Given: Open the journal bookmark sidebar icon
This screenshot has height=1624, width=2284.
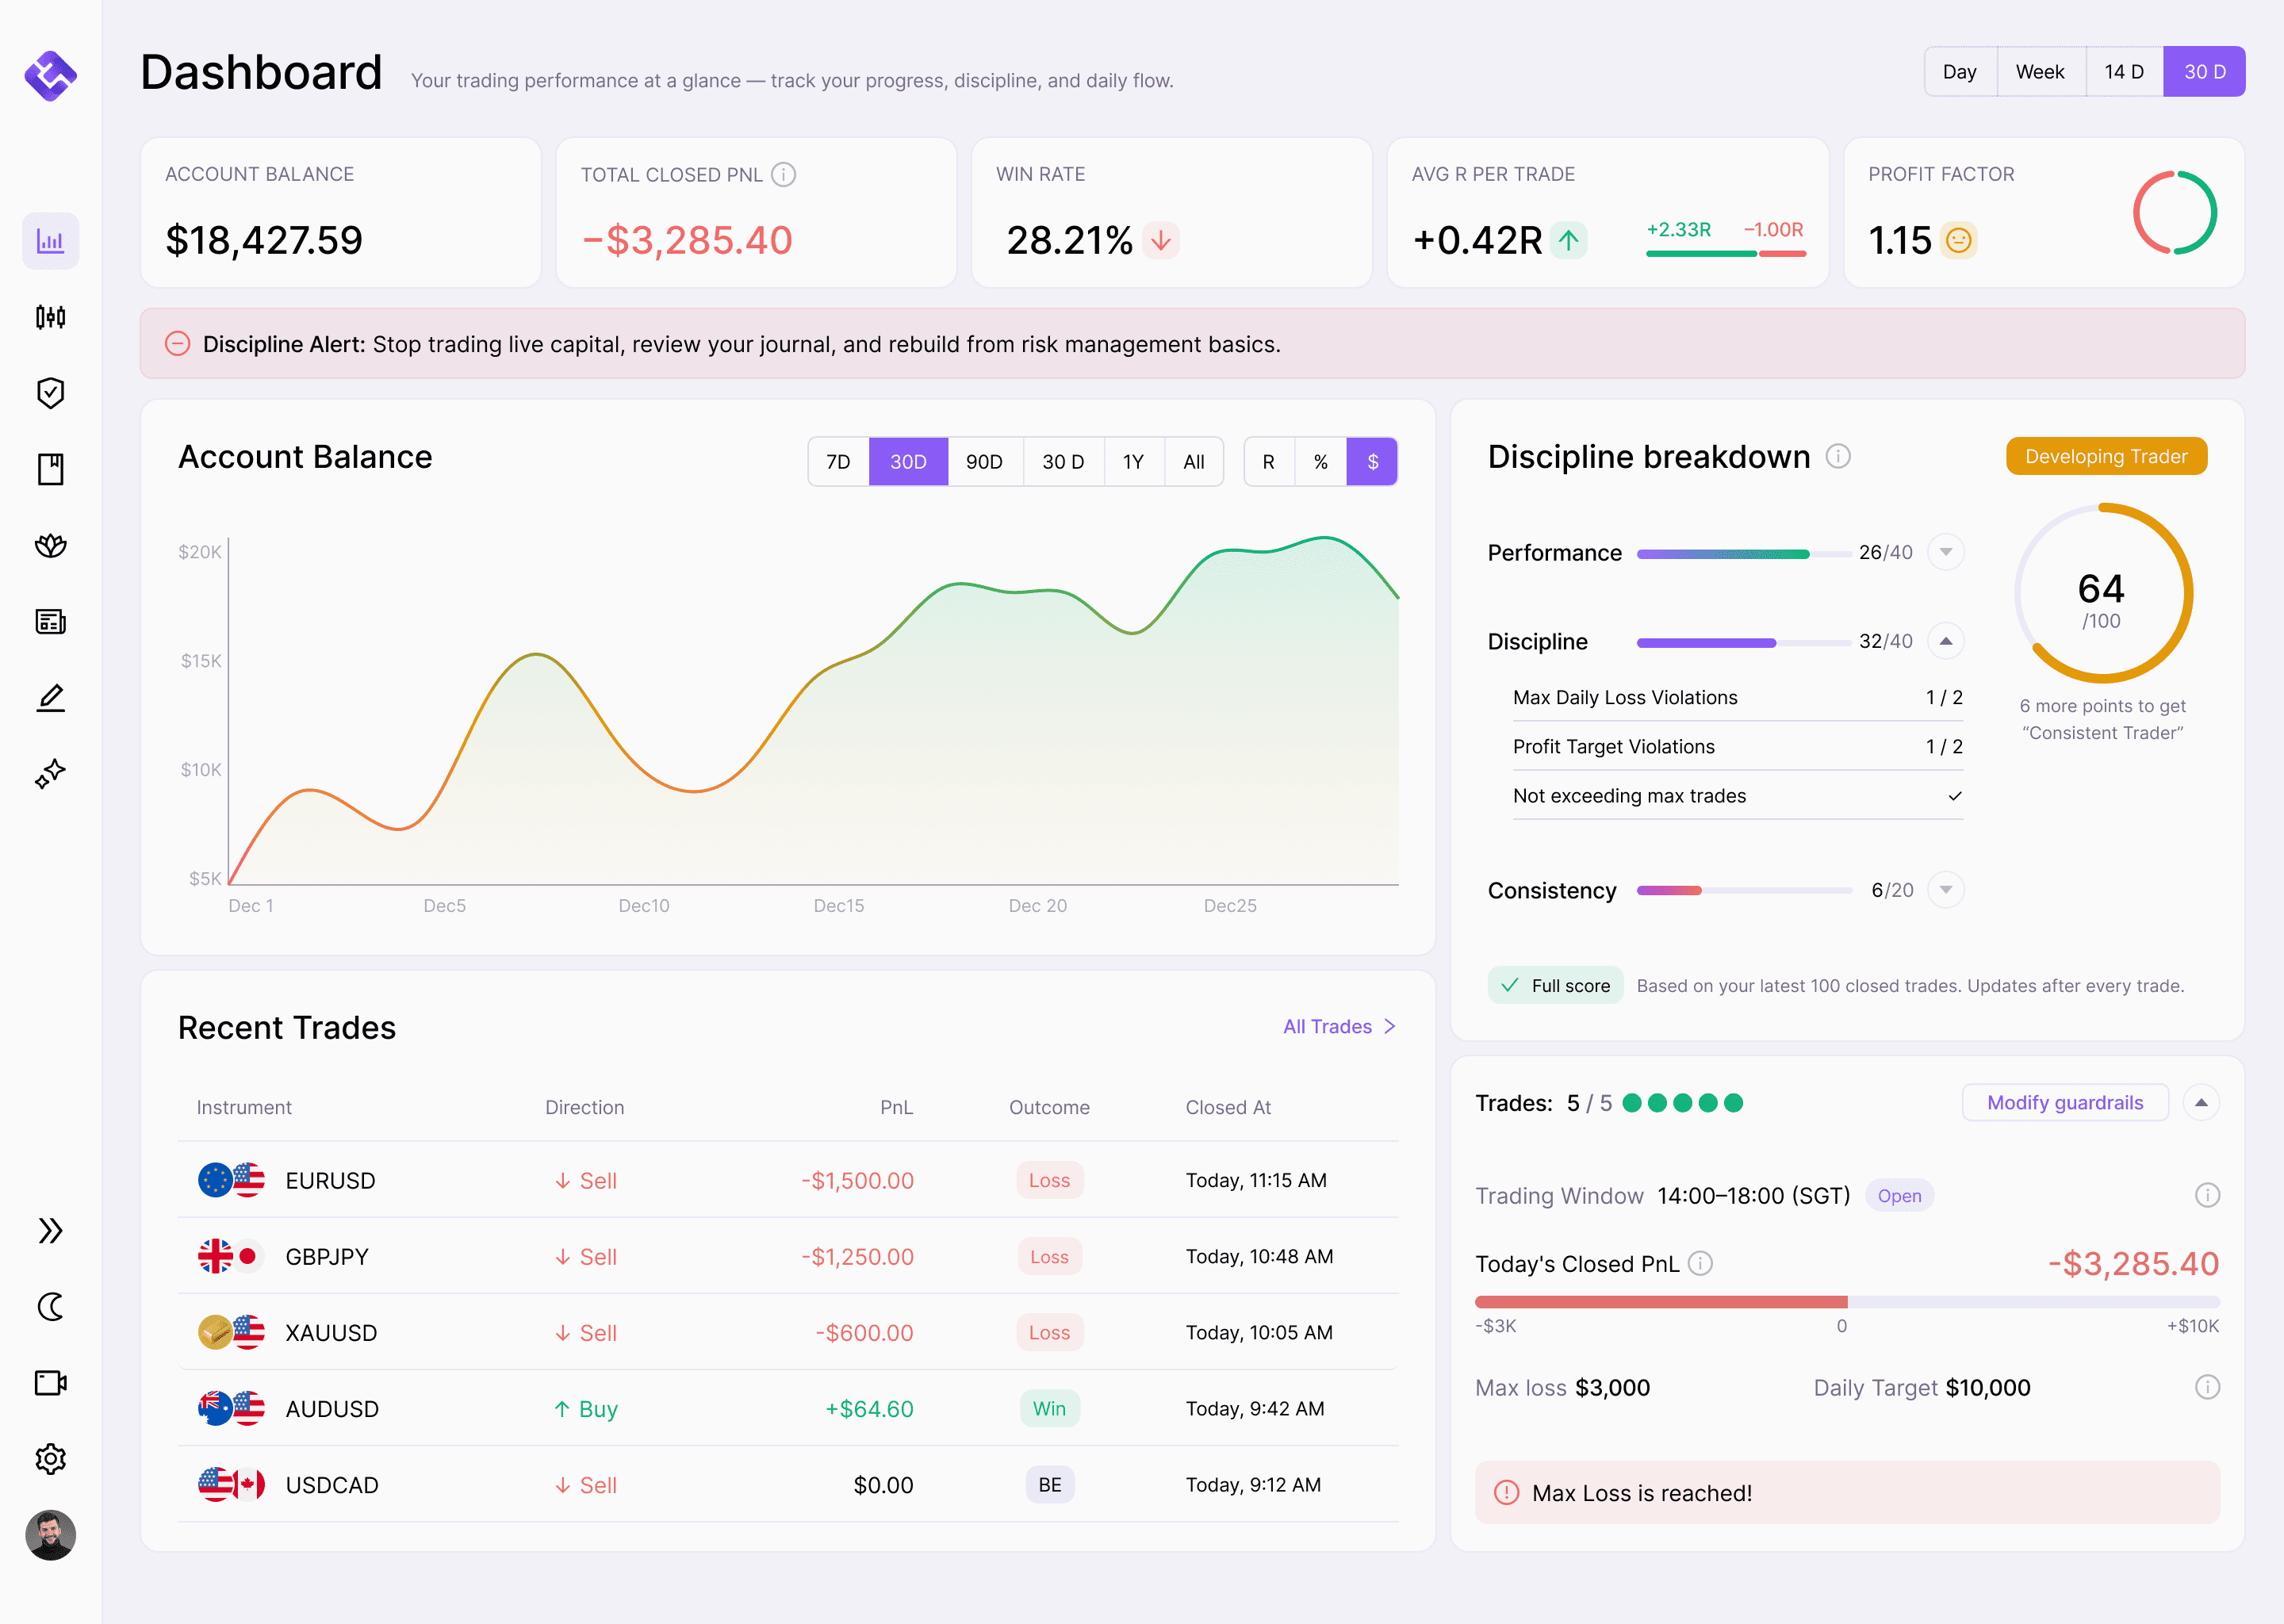Looking at the screenshot, I should point(50,469).
